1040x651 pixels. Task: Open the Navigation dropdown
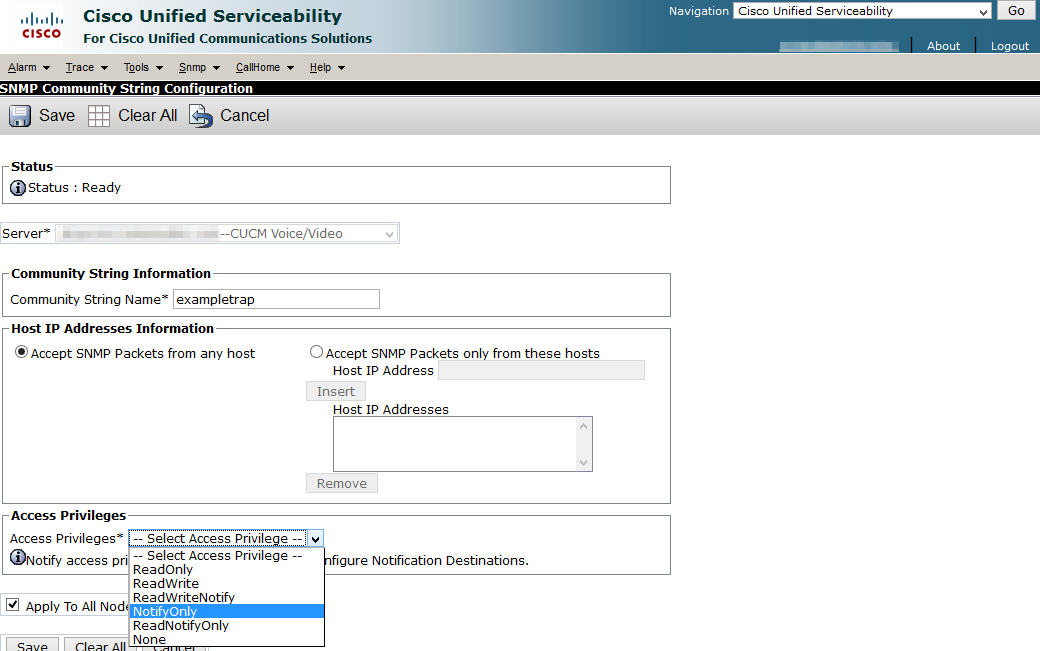pyautogui.click(x=860, y=10)
